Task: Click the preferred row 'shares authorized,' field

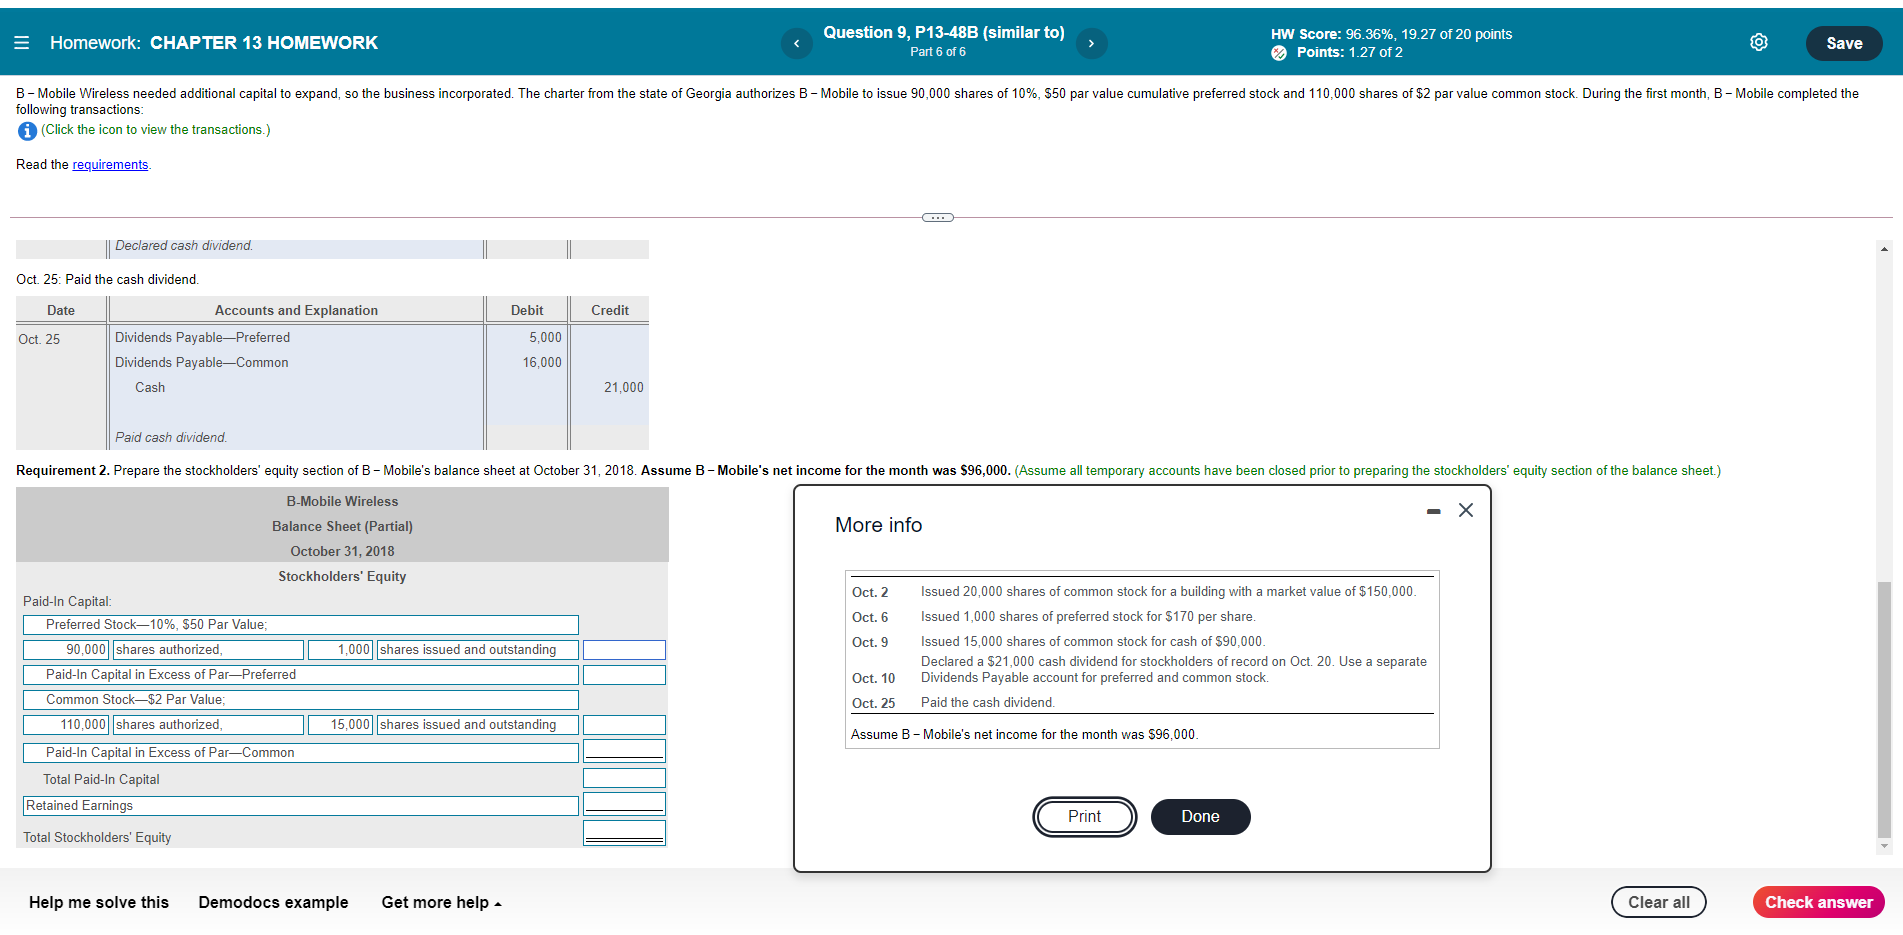Action: (x=208, y=650)
